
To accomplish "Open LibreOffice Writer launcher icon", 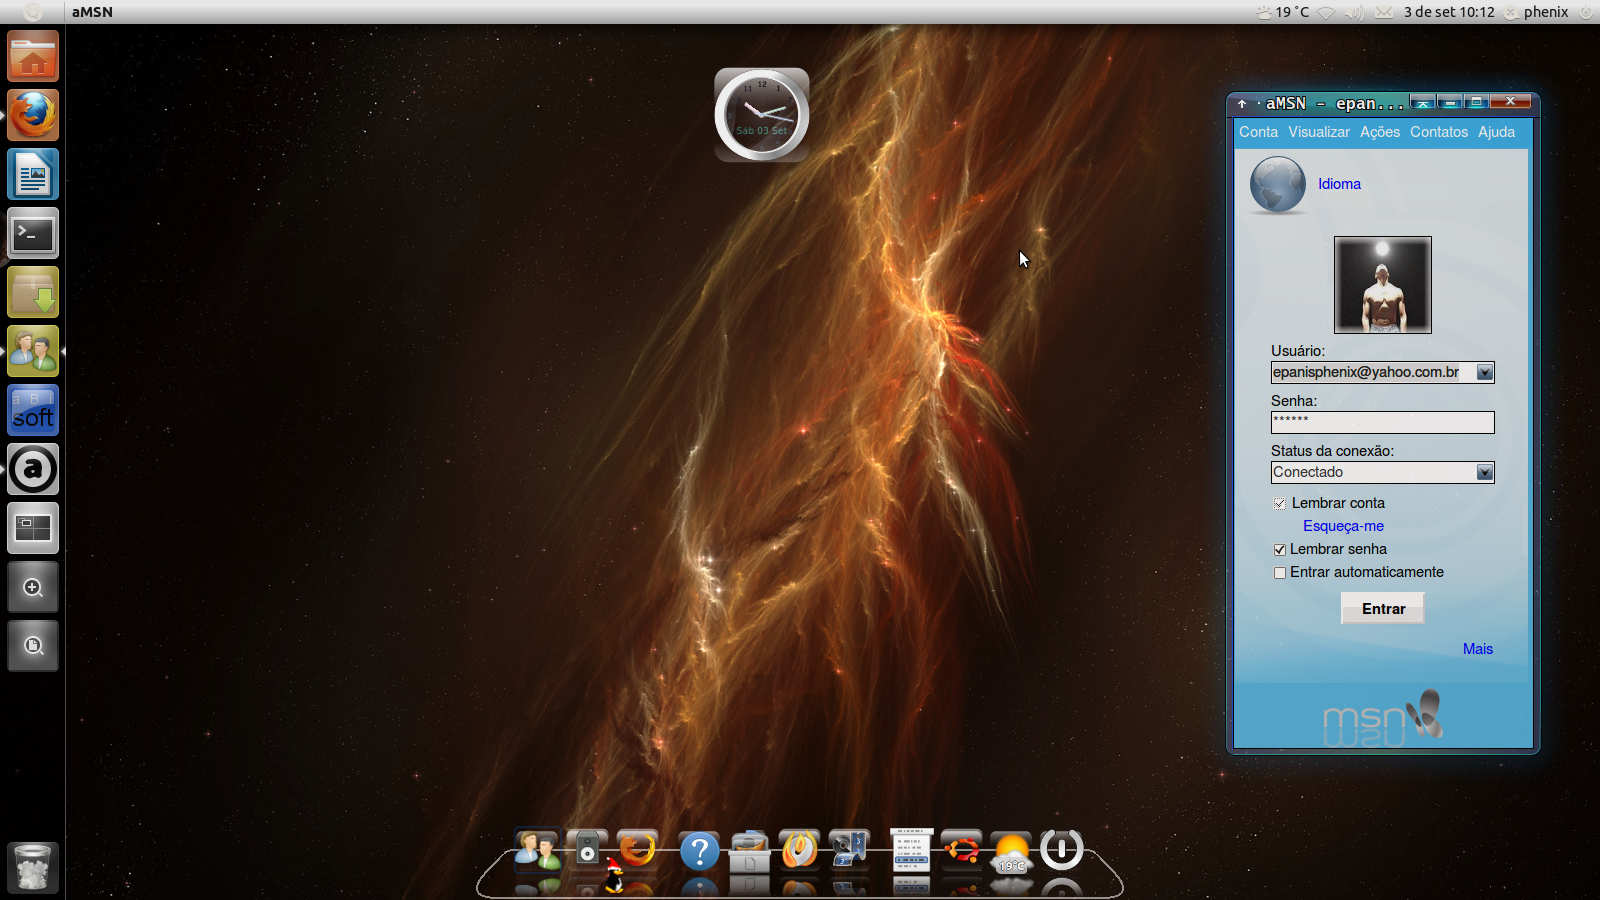I will click(33, 174).
